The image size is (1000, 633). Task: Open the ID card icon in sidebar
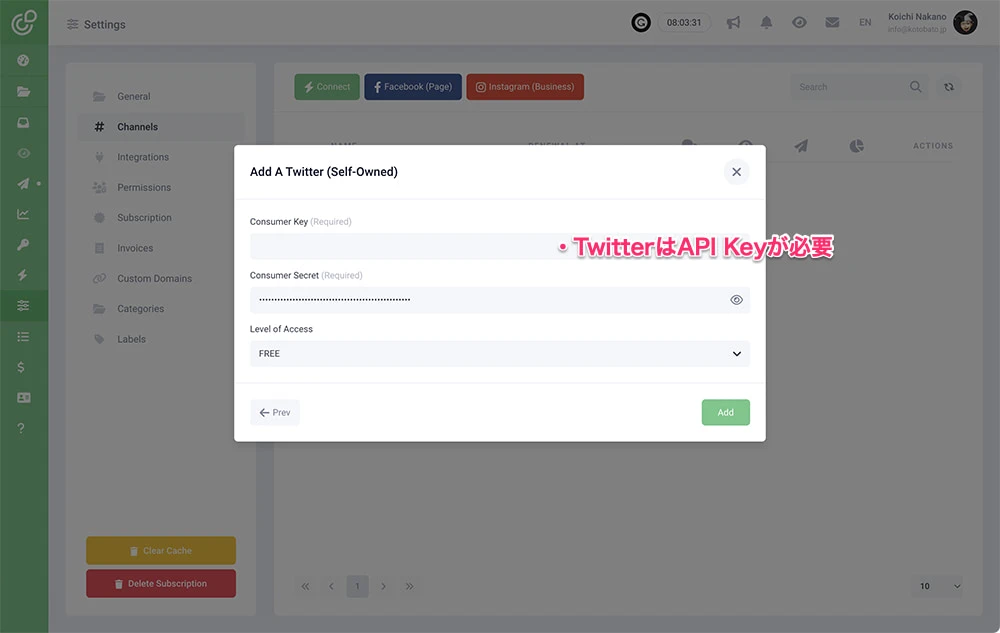tap(24, 398)
